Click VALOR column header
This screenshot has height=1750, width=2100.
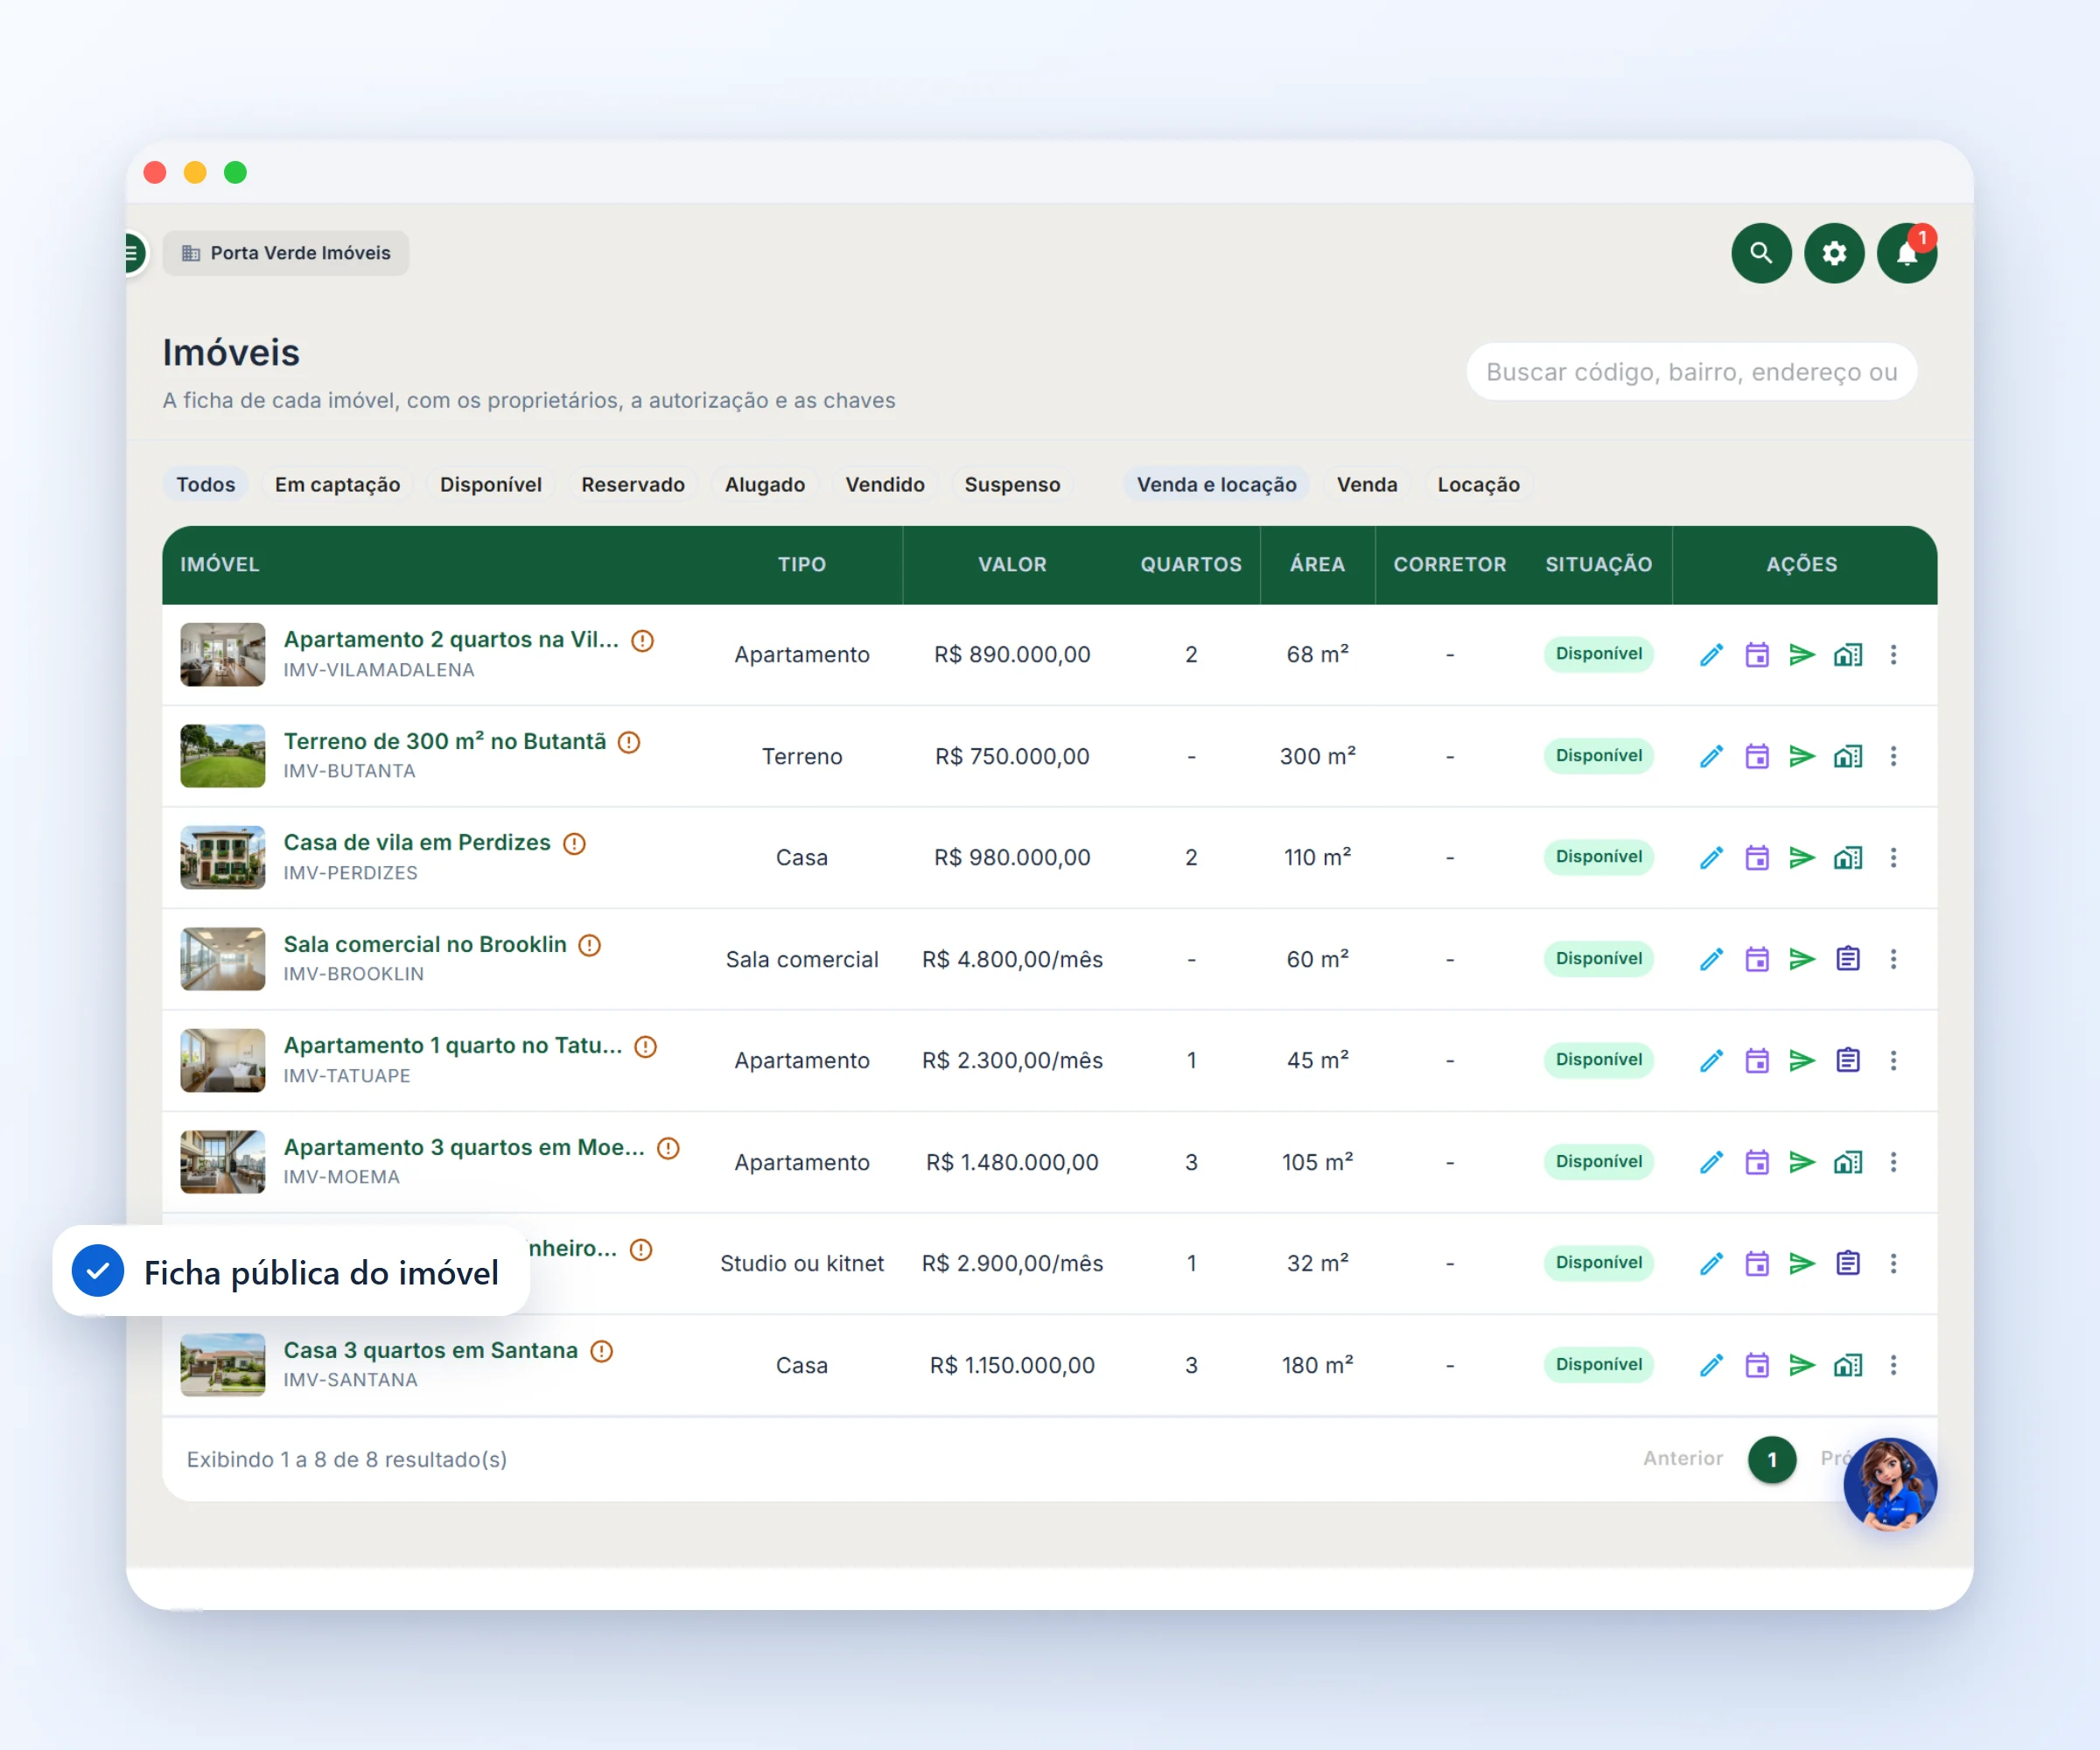(x=1011, y=564)
